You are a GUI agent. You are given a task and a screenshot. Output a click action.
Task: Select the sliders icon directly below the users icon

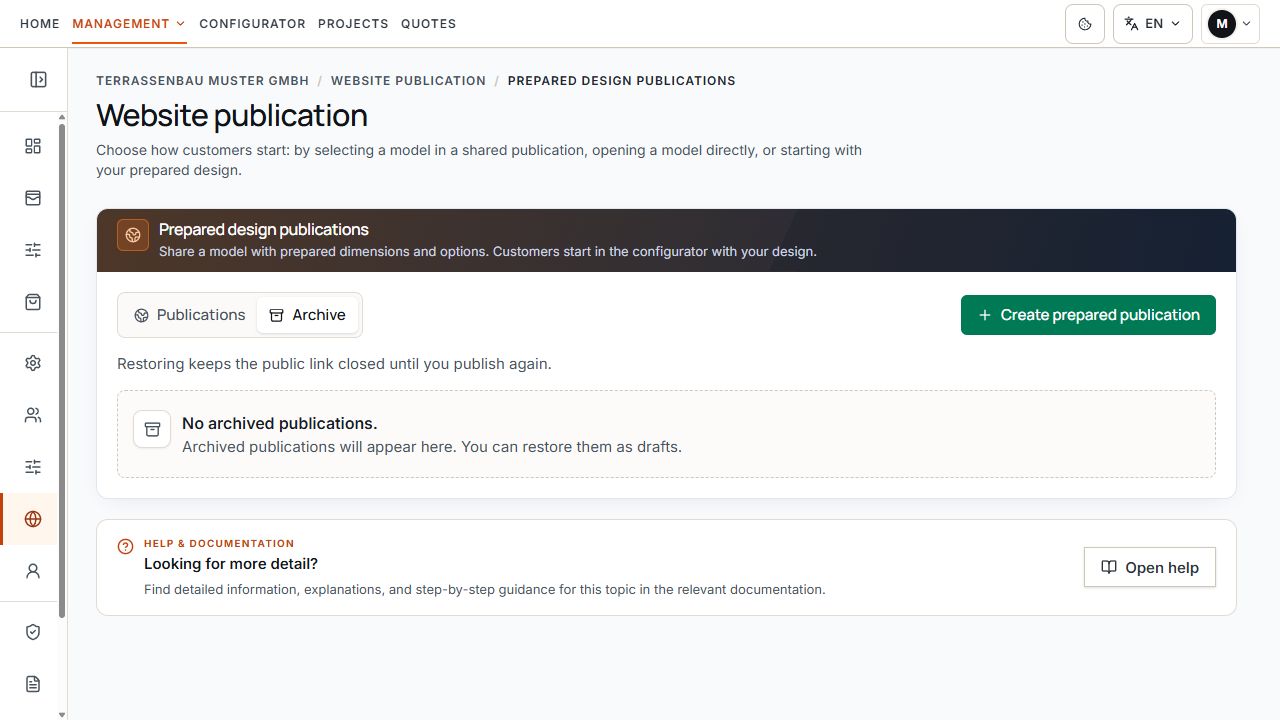tap(33, 467)
